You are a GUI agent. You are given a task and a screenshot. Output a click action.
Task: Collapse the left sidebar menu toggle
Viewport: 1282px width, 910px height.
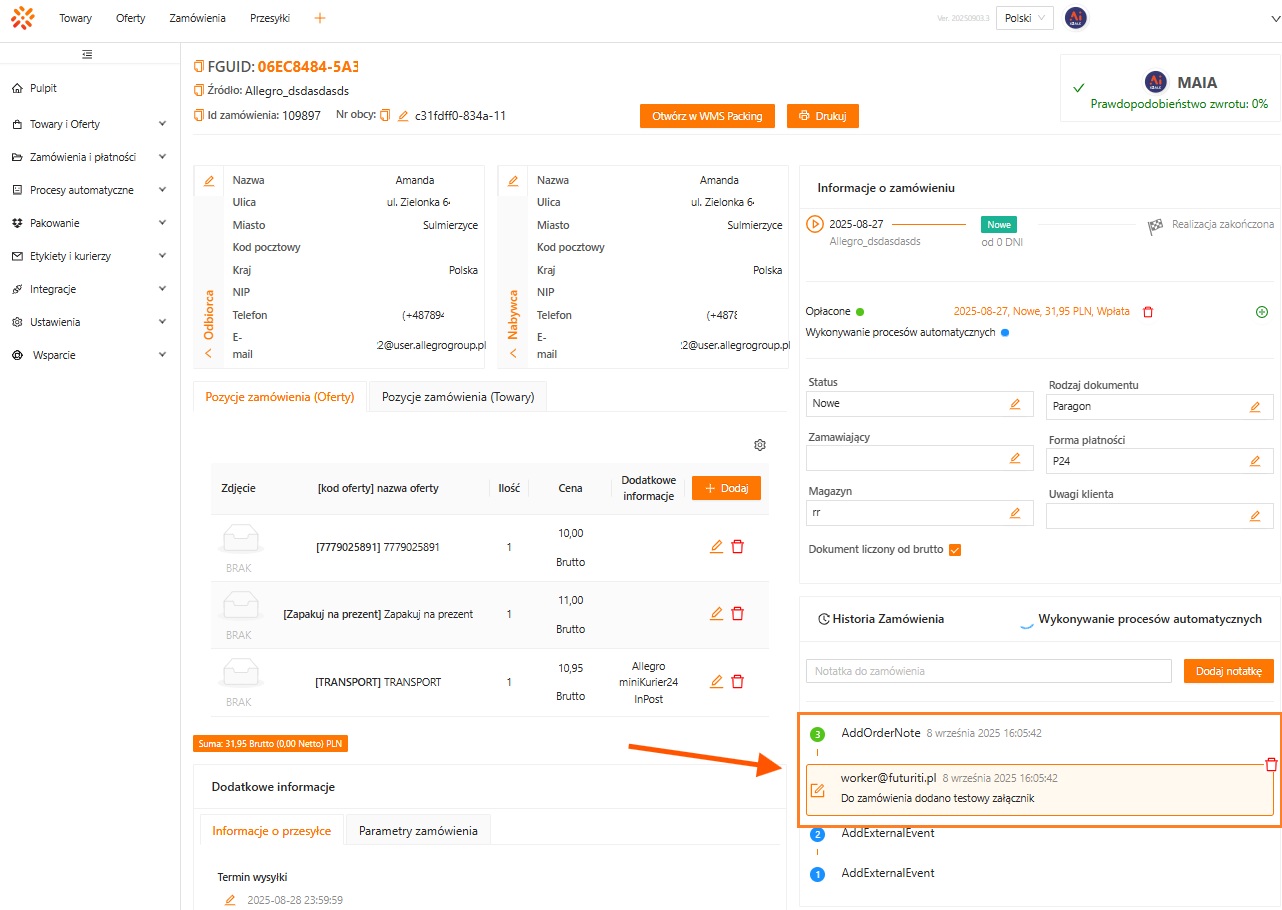tap(88, 54)
